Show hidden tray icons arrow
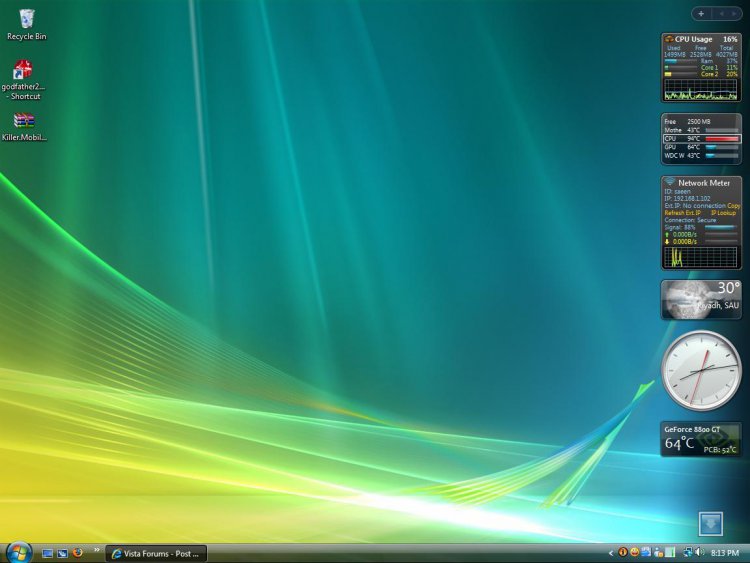Viewport: 750px width, 563px height. click(611, 553)
